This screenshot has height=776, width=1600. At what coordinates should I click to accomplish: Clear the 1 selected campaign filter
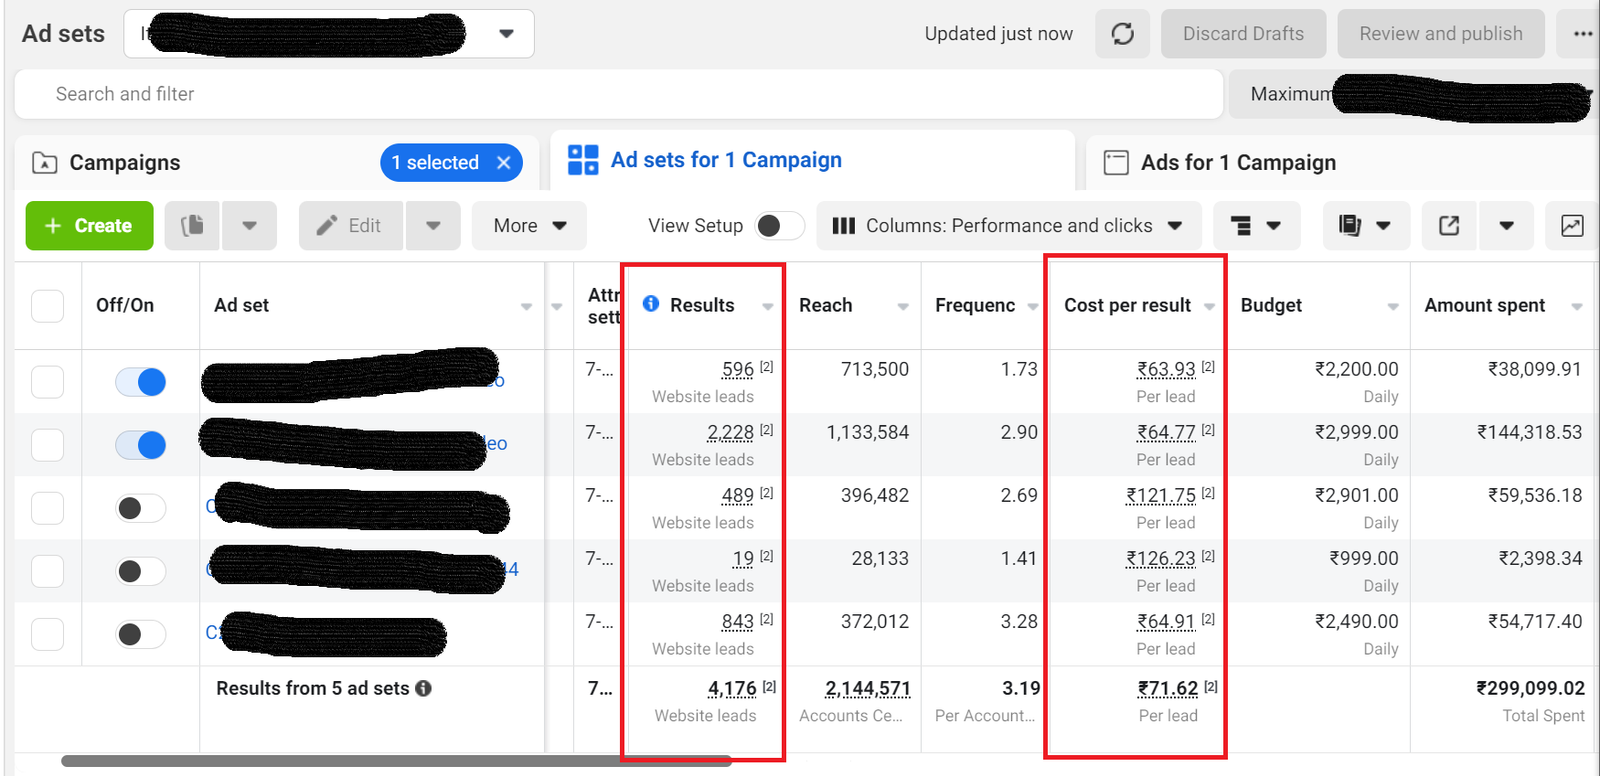coord(504,163)
